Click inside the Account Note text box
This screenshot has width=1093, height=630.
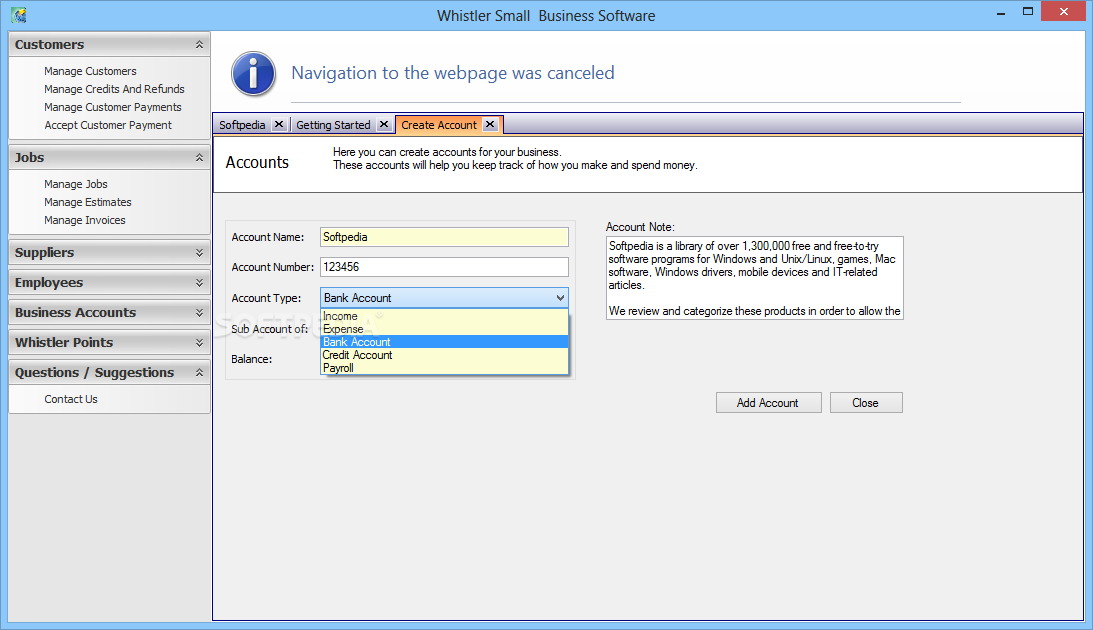755,278
